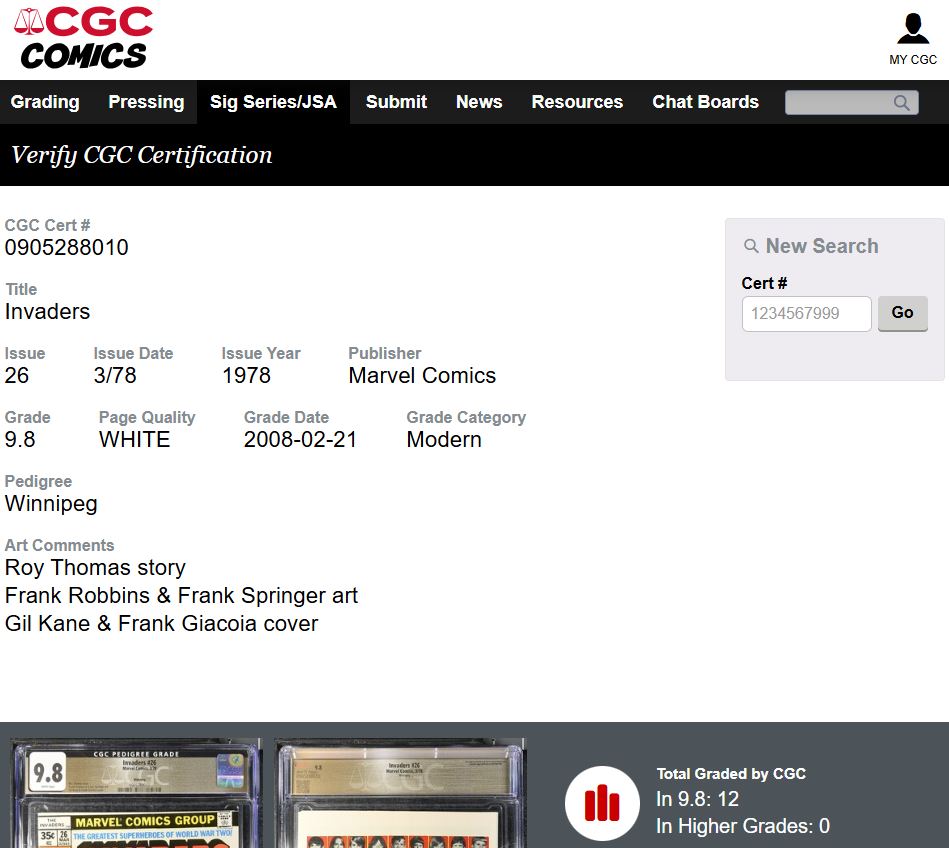The width and height of the screenshot is (949, 848).
Task: Click the cert number 0905288010
Action: tap(67, 248)
